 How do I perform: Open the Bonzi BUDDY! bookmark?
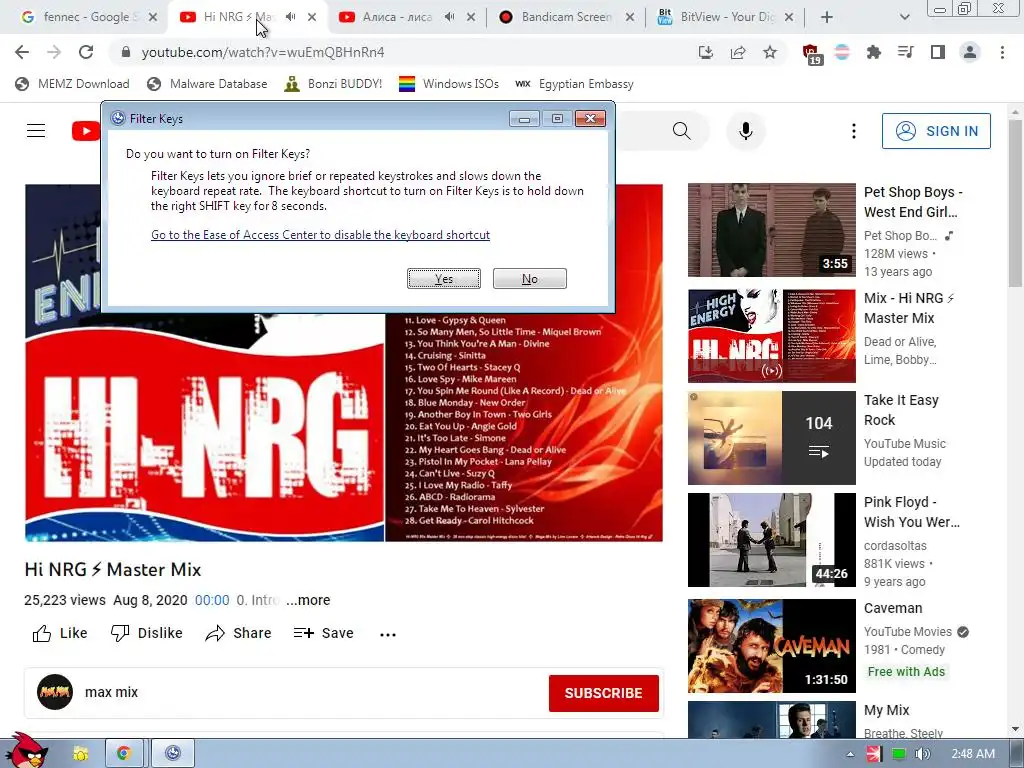[x=333, y=84]
